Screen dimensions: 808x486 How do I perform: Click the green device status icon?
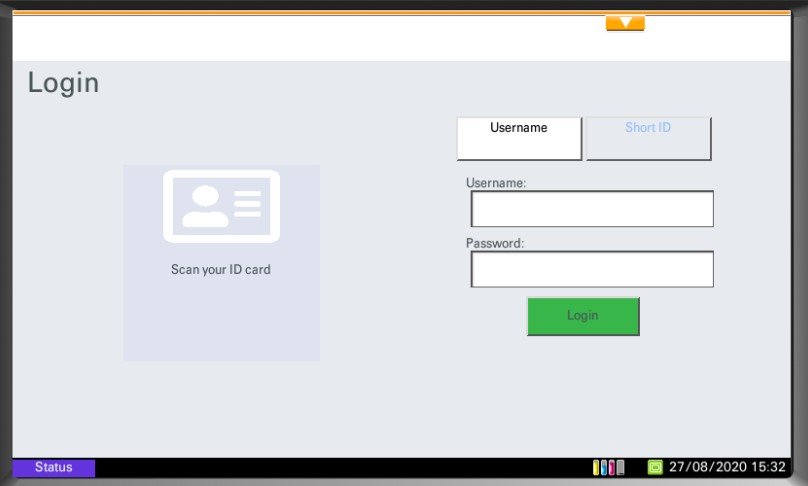pos(655,467)
